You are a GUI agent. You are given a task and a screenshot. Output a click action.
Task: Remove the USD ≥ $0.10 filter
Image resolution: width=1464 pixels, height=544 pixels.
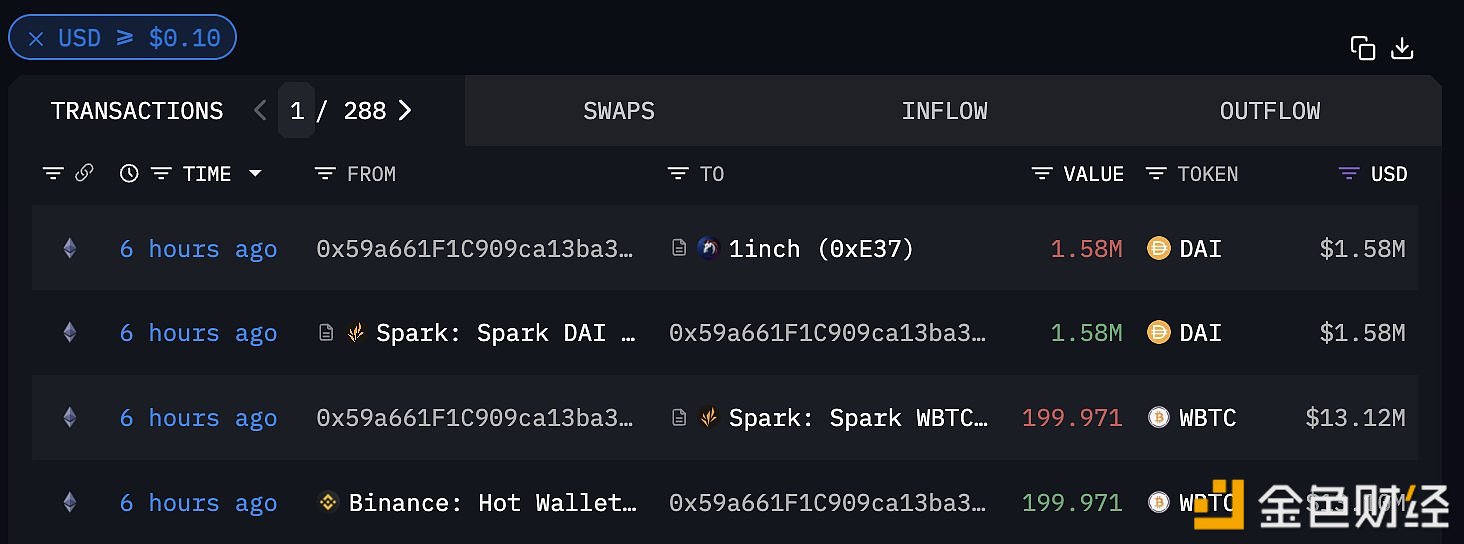[x=36, y=39]
